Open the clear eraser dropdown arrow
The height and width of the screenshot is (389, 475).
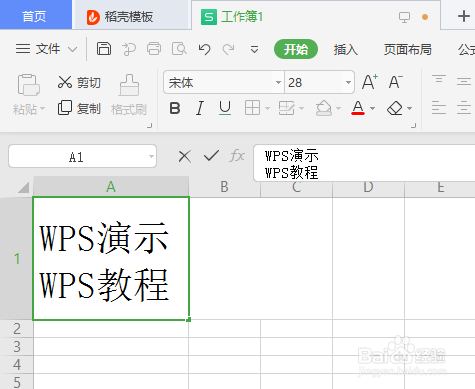point(409,108)
